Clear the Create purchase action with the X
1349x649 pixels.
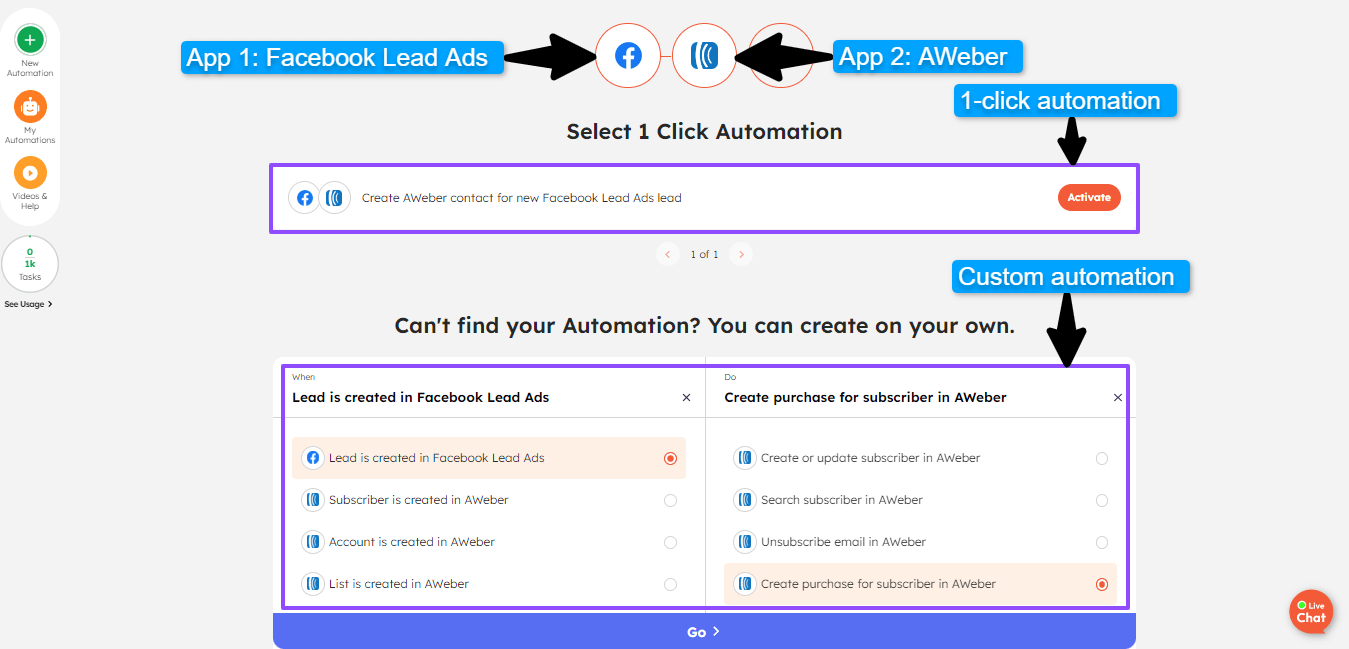pyautogui.click(x=1117, y=397)
